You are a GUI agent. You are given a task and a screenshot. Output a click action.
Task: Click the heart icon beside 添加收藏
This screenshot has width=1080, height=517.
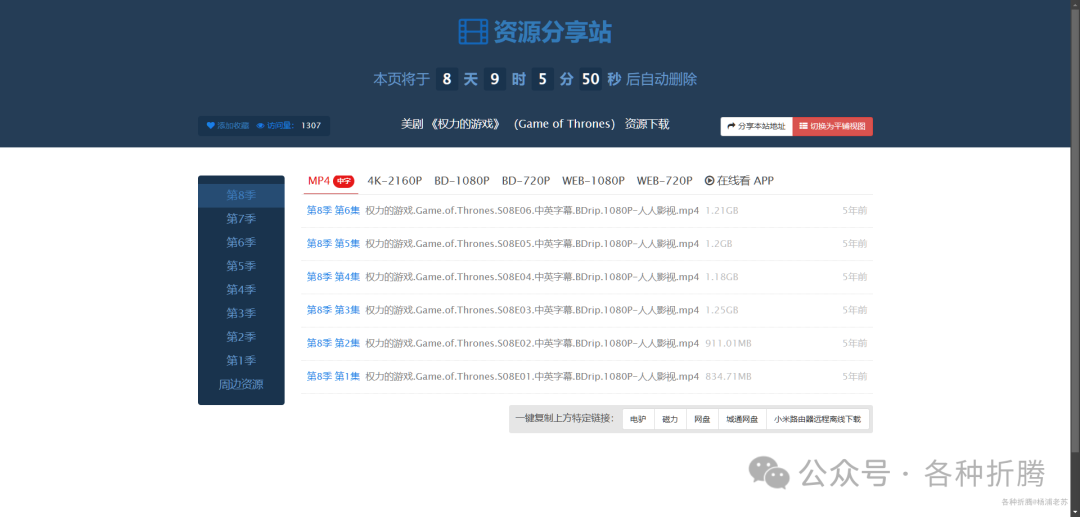(x=211, y=126)
